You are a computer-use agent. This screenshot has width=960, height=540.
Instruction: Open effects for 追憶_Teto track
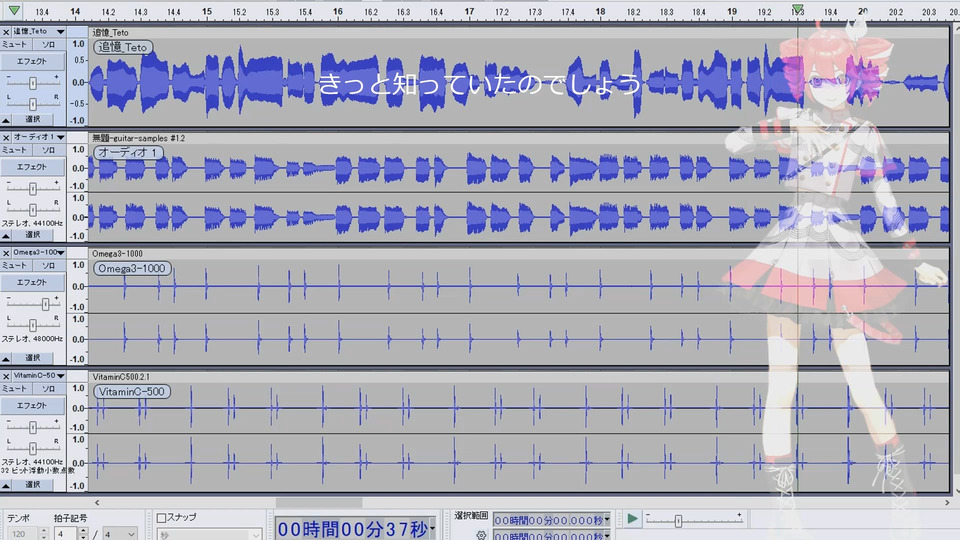tap(32, 61)
